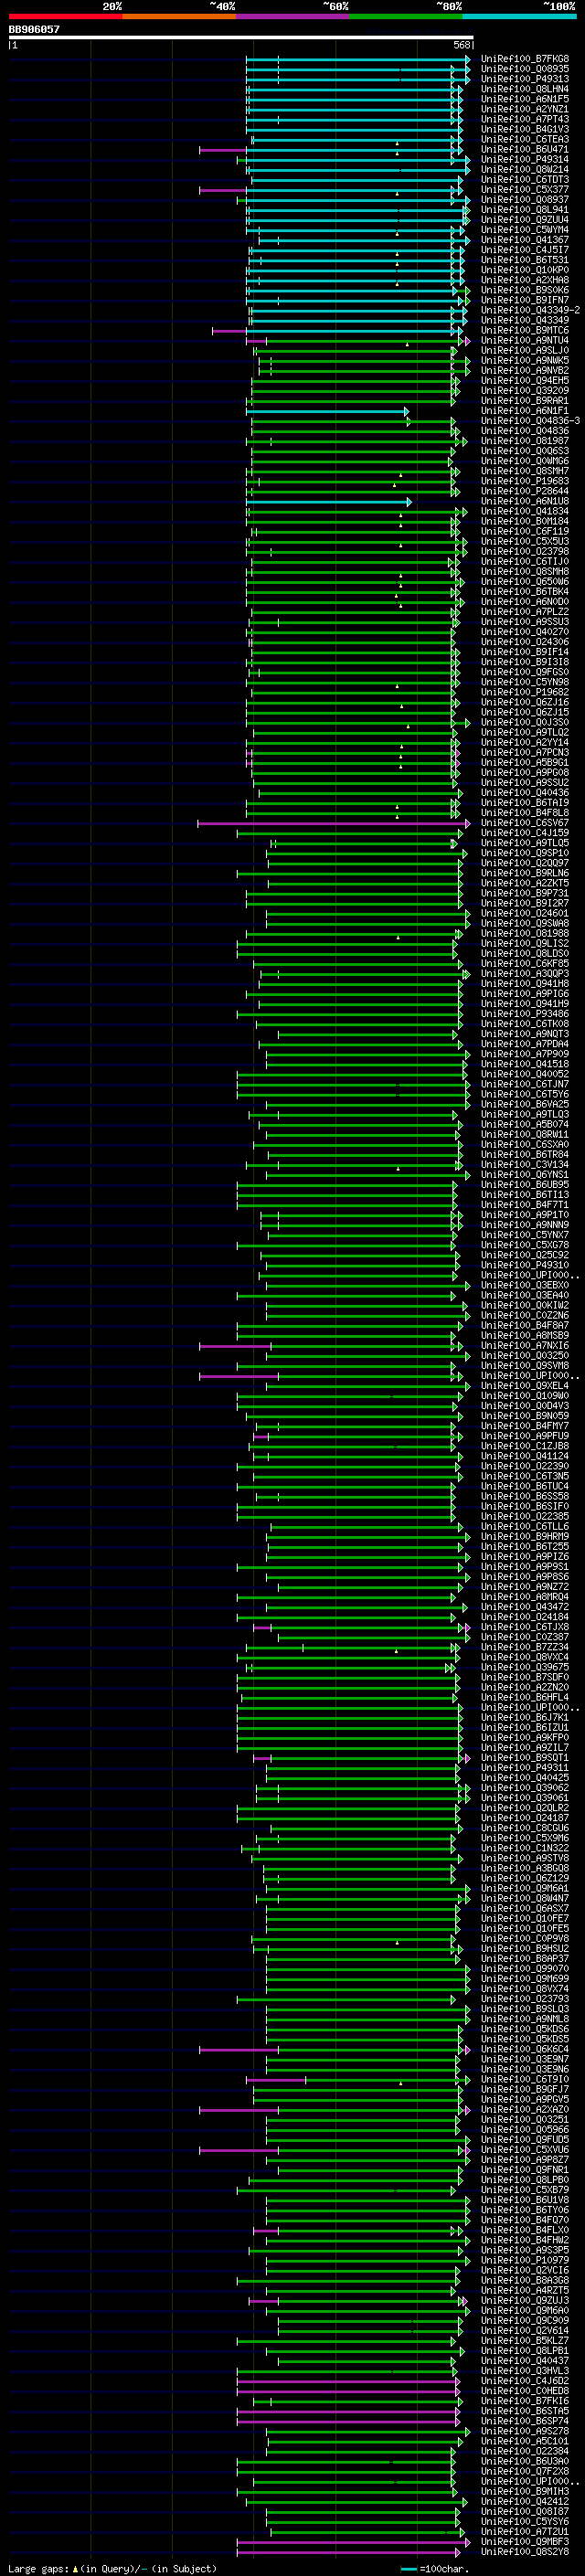Select the UniRef100_C6SV67 label
The image size is (585, 2576).
[x=525, y=822]
